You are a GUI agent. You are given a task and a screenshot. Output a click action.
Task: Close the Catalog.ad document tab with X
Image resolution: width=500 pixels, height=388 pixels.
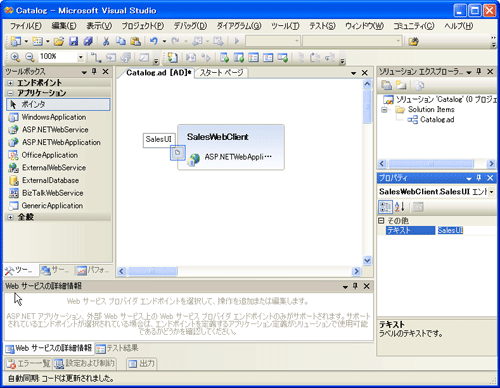pos(365,73)
